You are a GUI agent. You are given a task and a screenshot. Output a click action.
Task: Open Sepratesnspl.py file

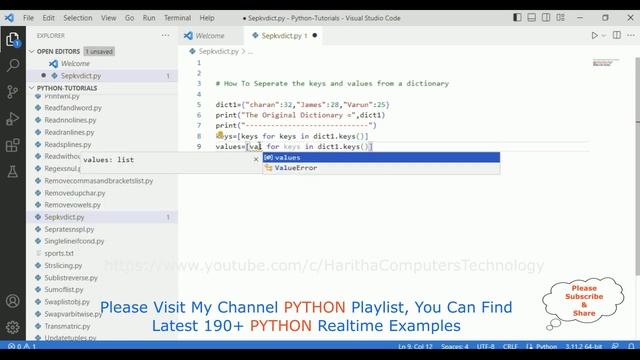tap(69, 229)
